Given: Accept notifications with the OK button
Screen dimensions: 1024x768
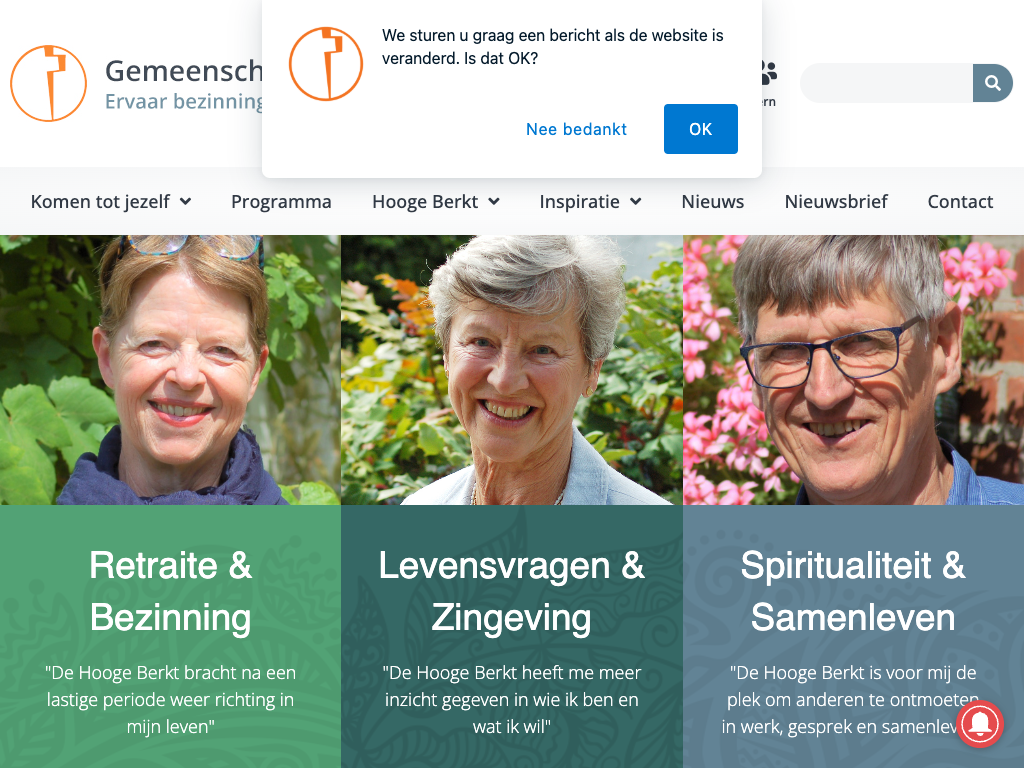Looking at the screenshot, I should point(700,129).
